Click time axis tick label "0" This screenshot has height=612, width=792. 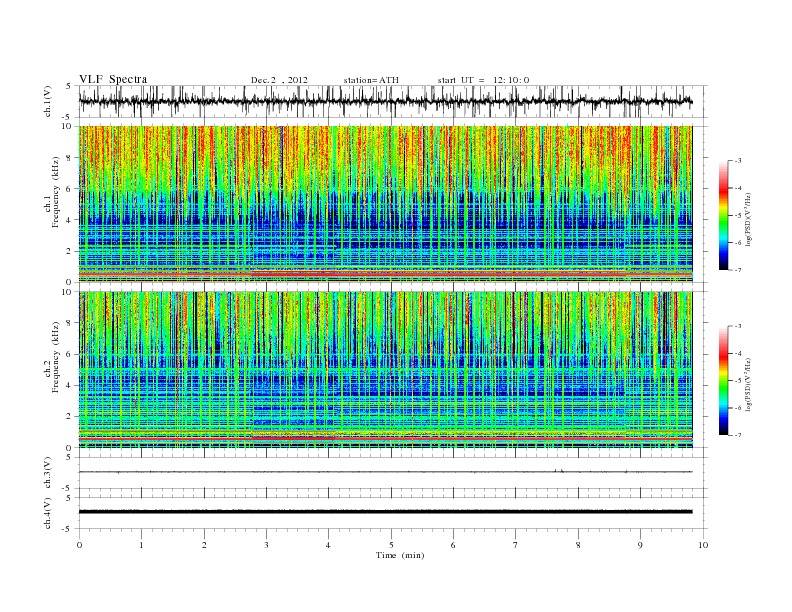(79, 545)
